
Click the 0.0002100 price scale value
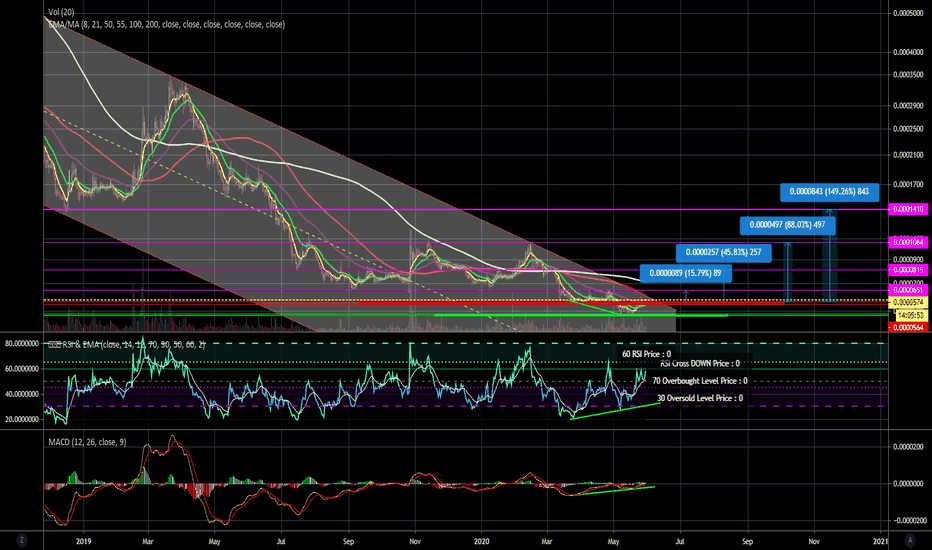click(908, 155)
